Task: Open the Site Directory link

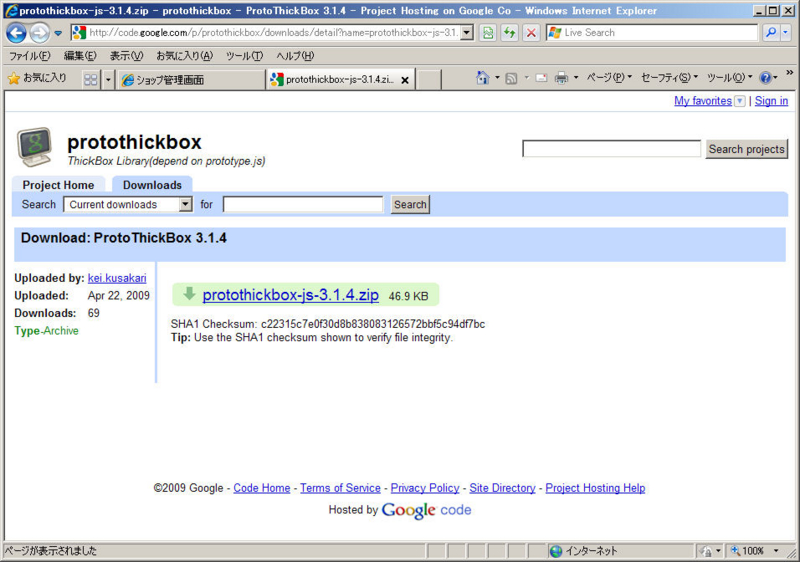Action: 503,488
